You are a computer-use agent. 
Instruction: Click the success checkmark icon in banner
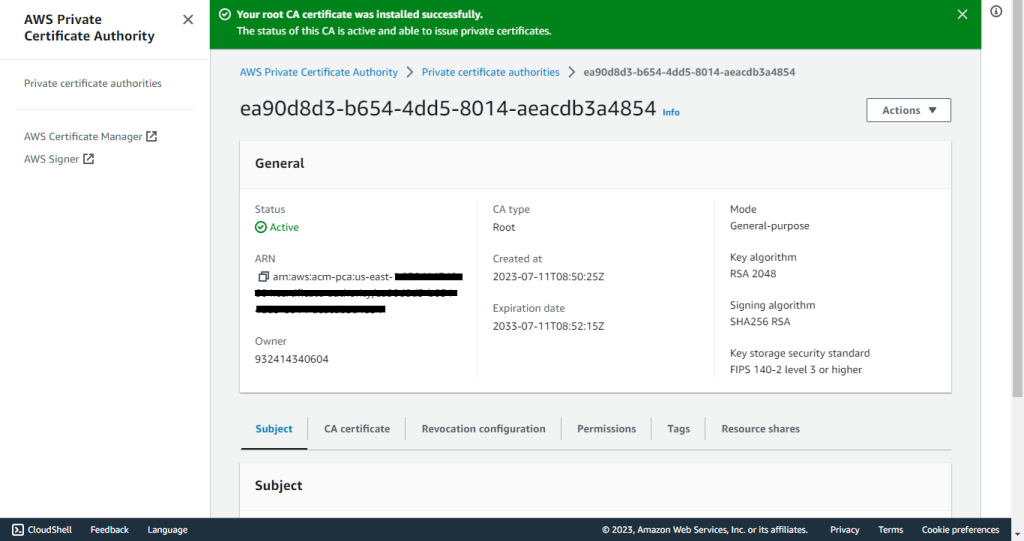(225, 14)
